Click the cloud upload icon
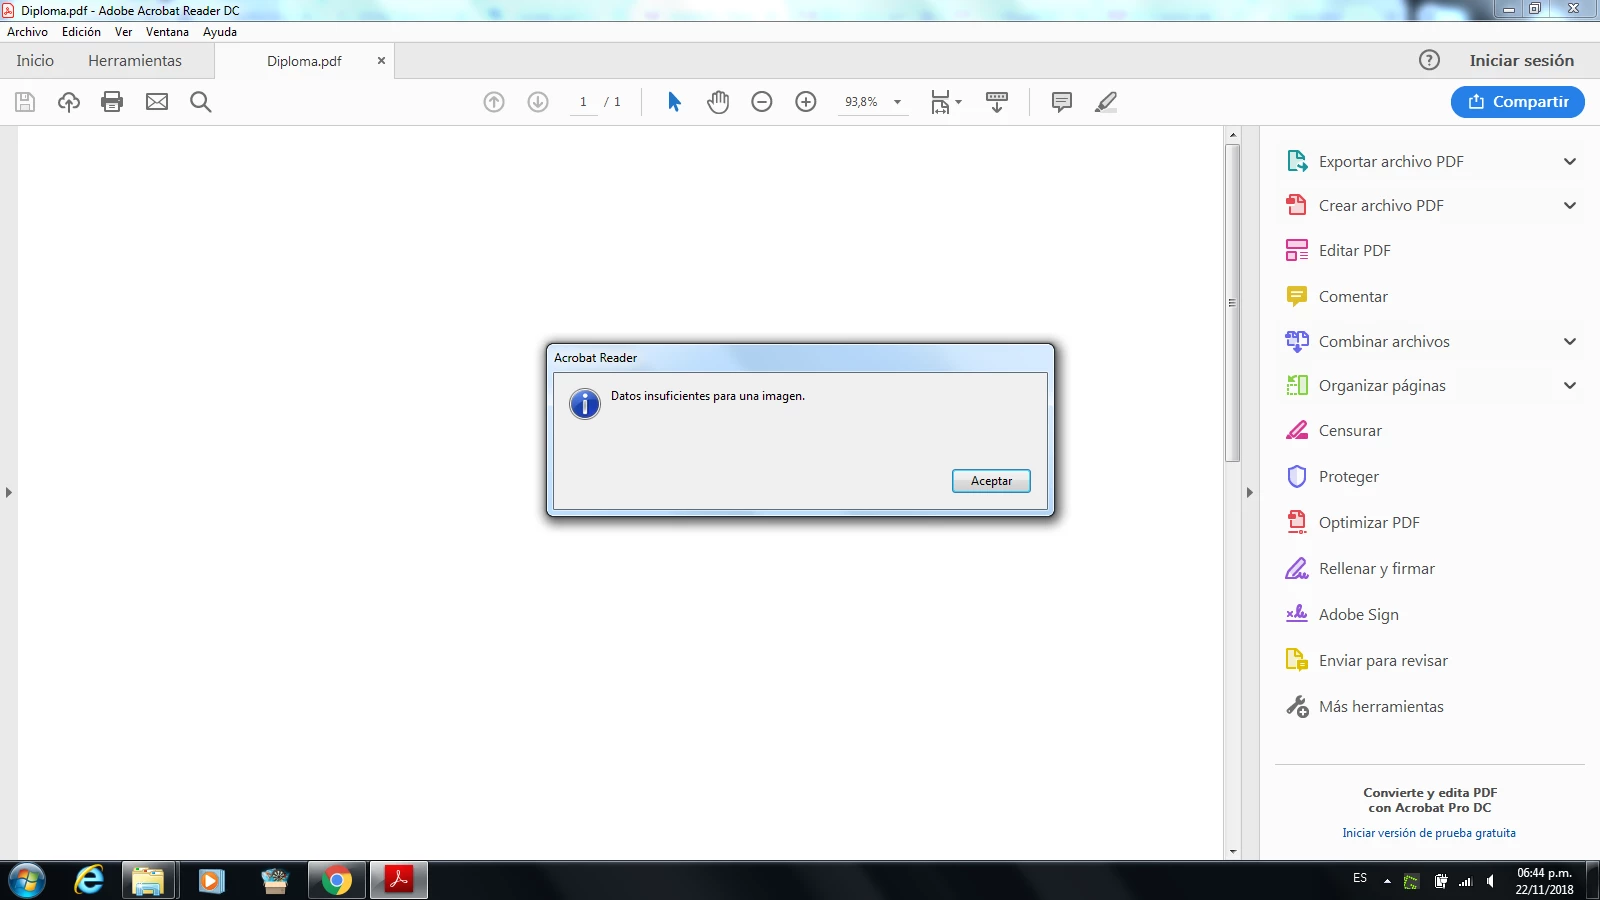Image resolution: width=1600 pixels, height=900 pixels. [69, 102]
